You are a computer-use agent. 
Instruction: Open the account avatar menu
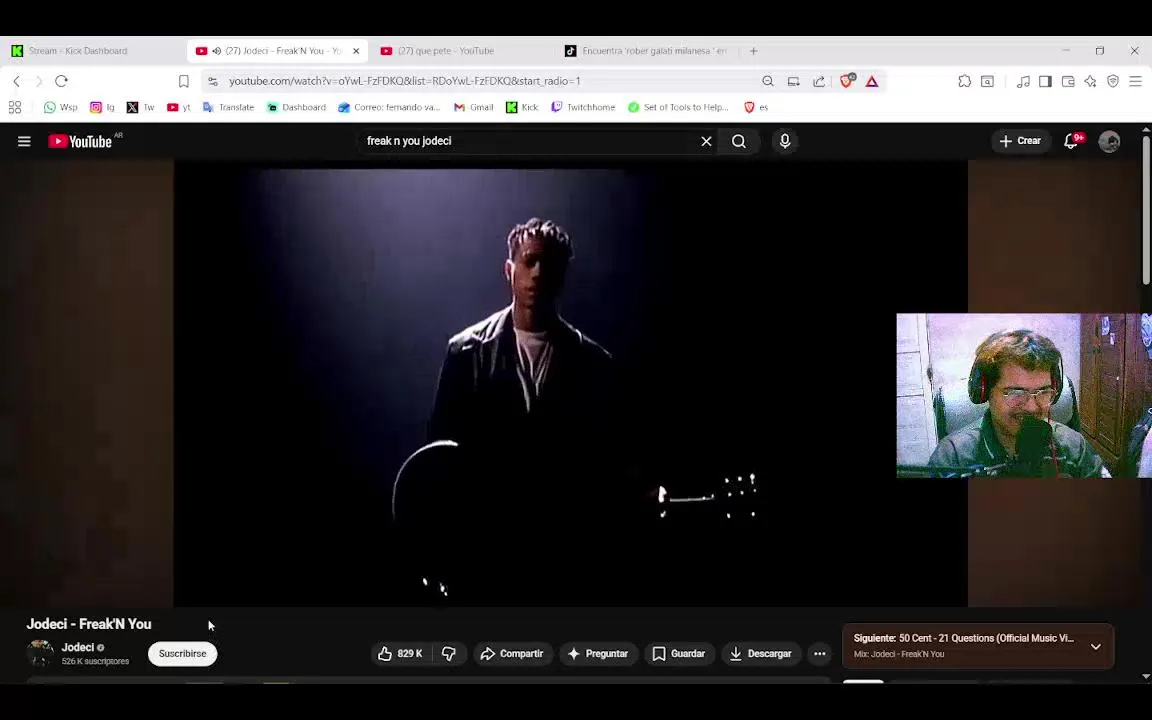pos(1109,141)
